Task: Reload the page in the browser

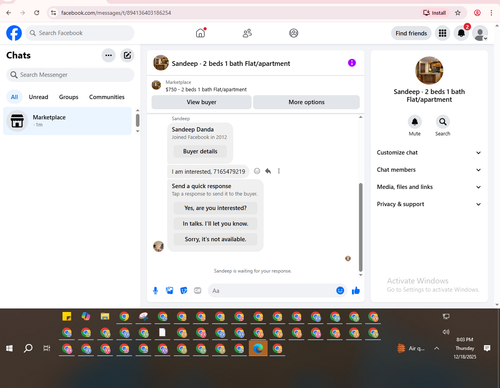Action: (37, 13)
